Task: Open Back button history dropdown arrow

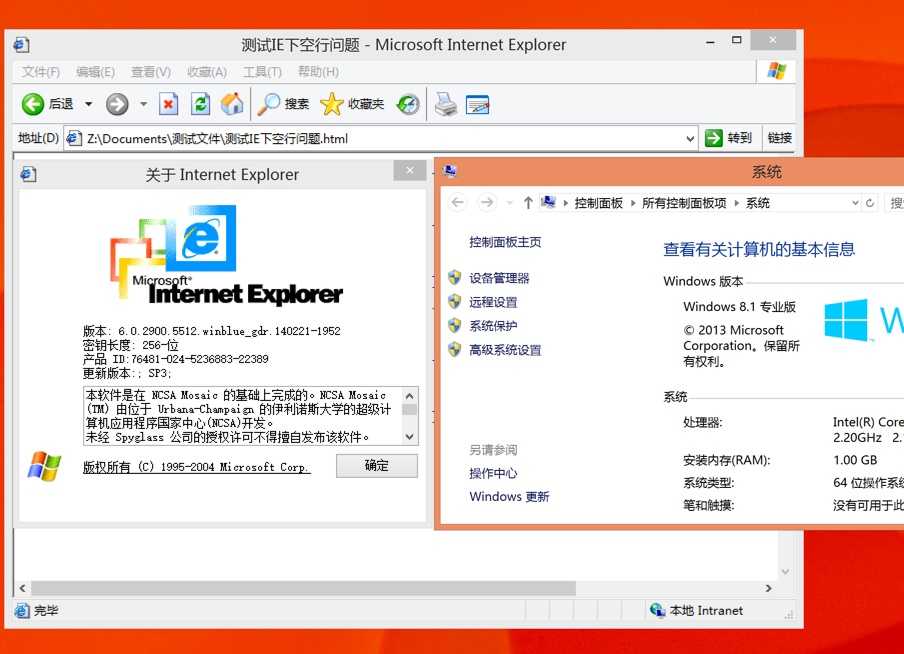Action: pyautogui.click(x=88, y=104)
